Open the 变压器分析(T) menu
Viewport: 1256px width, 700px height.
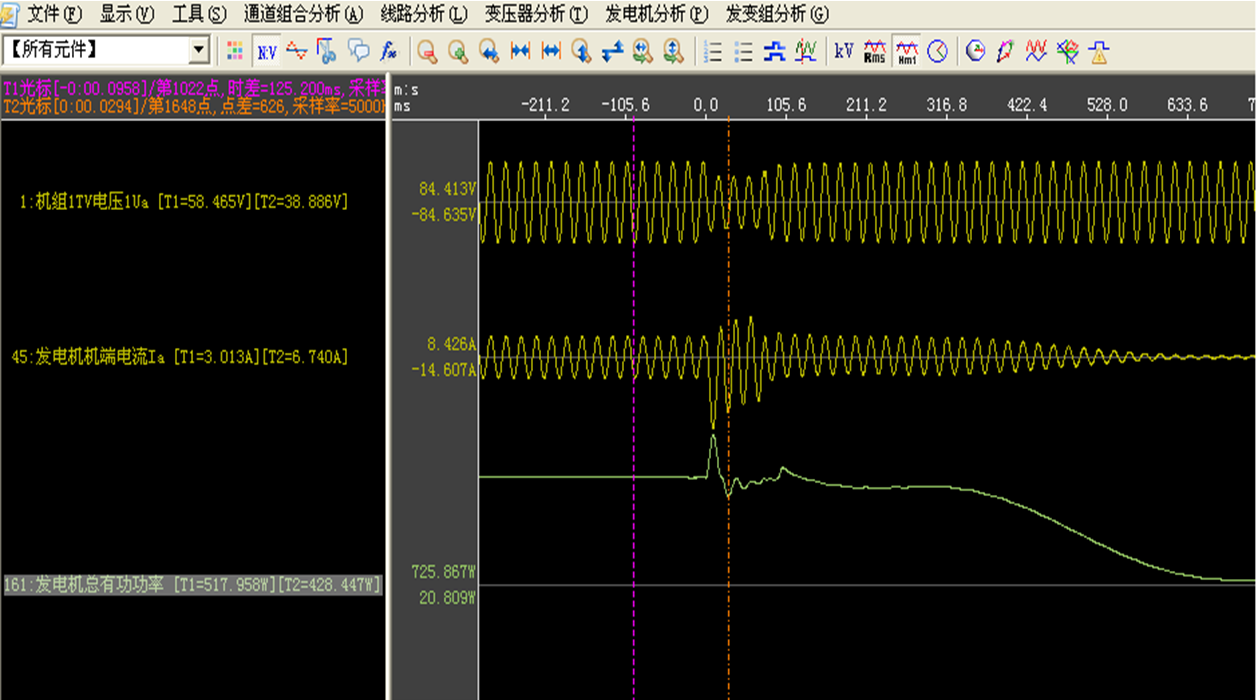tap(537, 14)
